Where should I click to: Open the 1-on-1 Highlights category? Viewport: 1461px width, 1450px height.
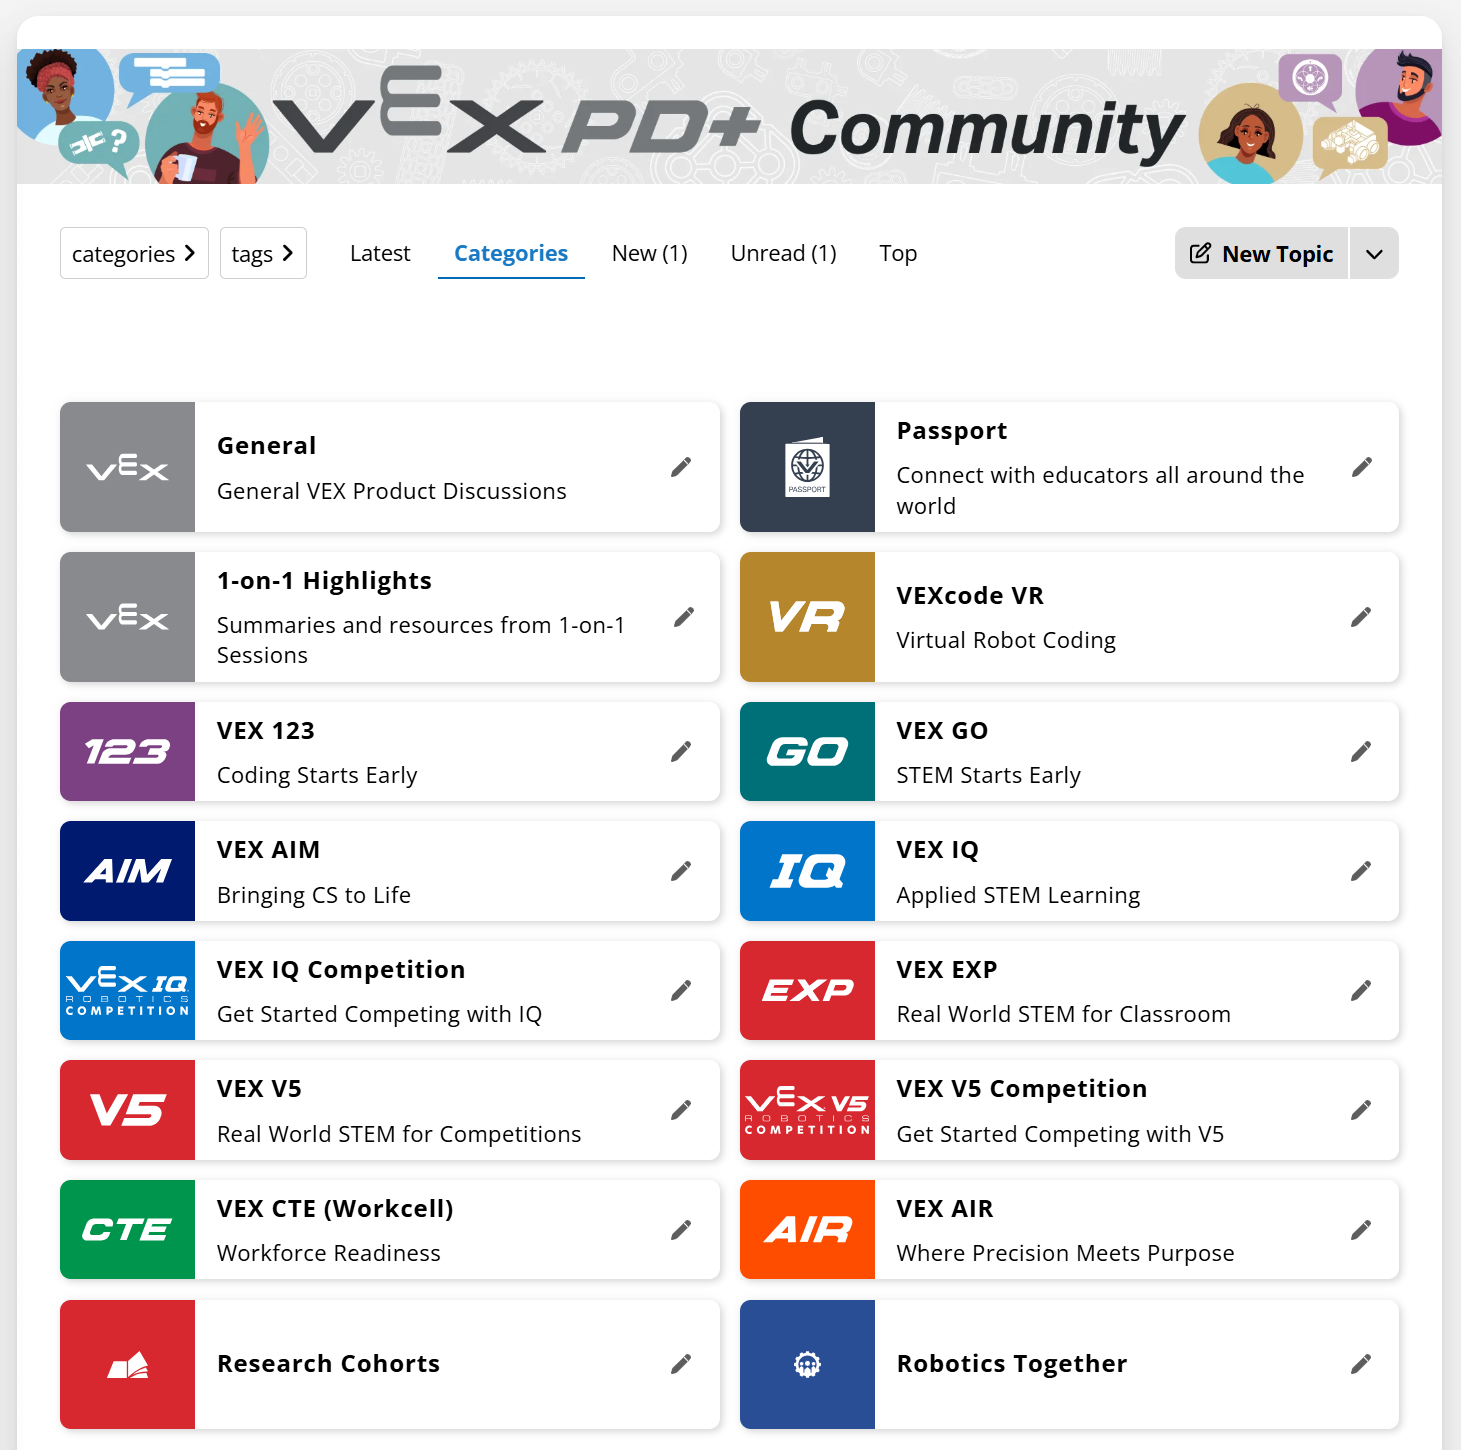point(324,580)
